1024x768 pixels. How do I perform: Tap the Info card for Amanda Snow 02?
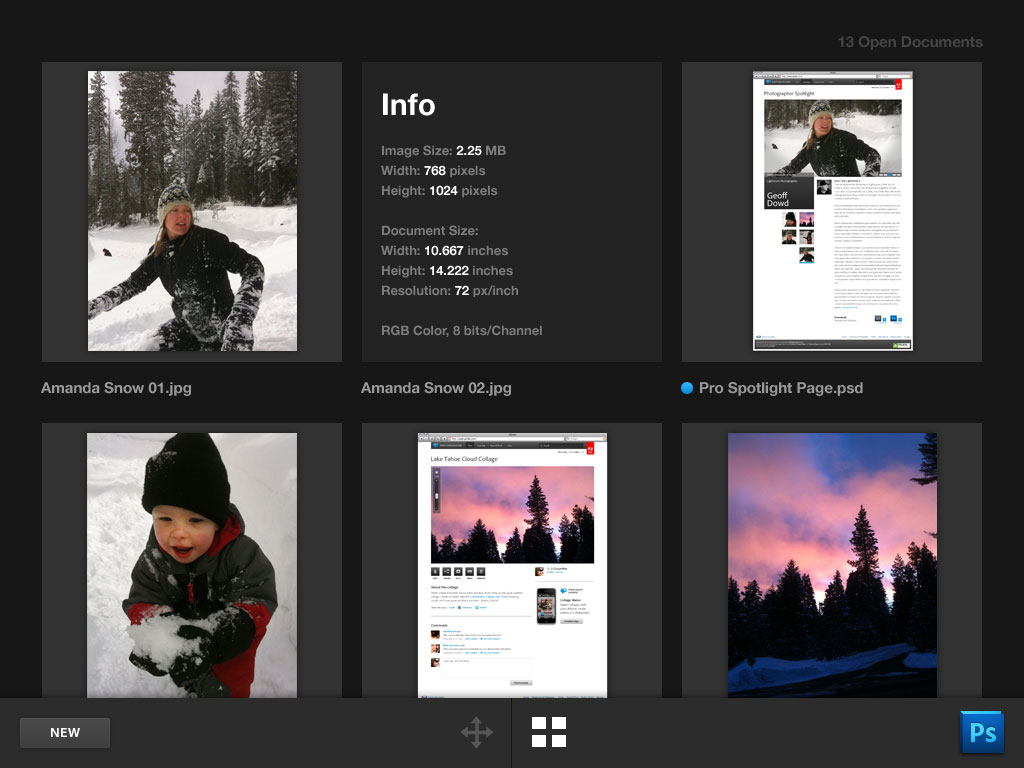512,211
